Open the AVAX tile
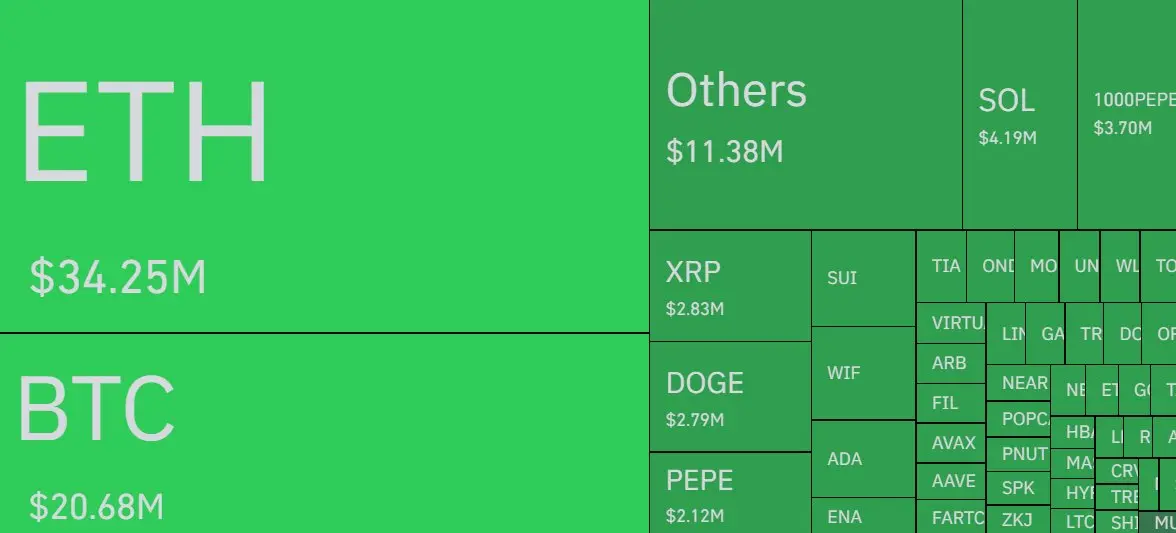This screenshot has width=1176, height=533. (x=951, y=443)
